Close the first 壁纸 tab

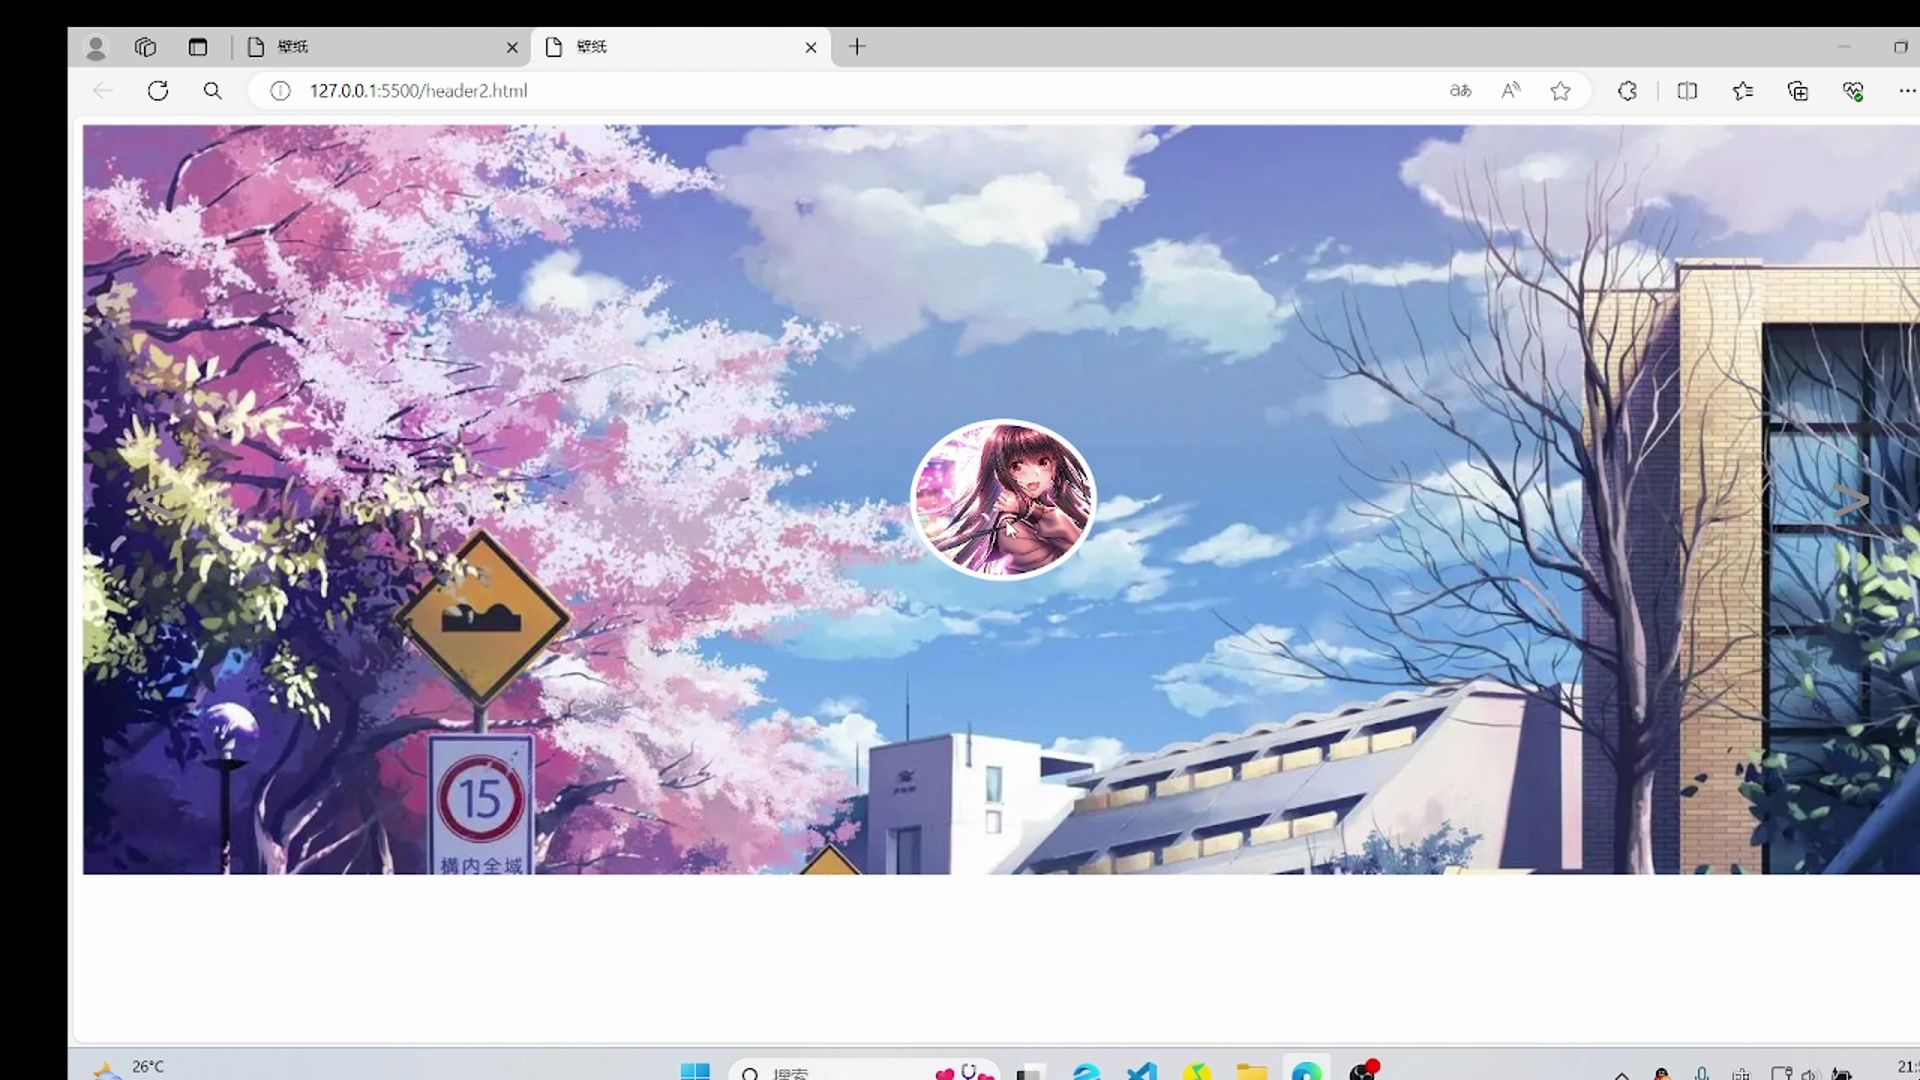pos(512,47)
